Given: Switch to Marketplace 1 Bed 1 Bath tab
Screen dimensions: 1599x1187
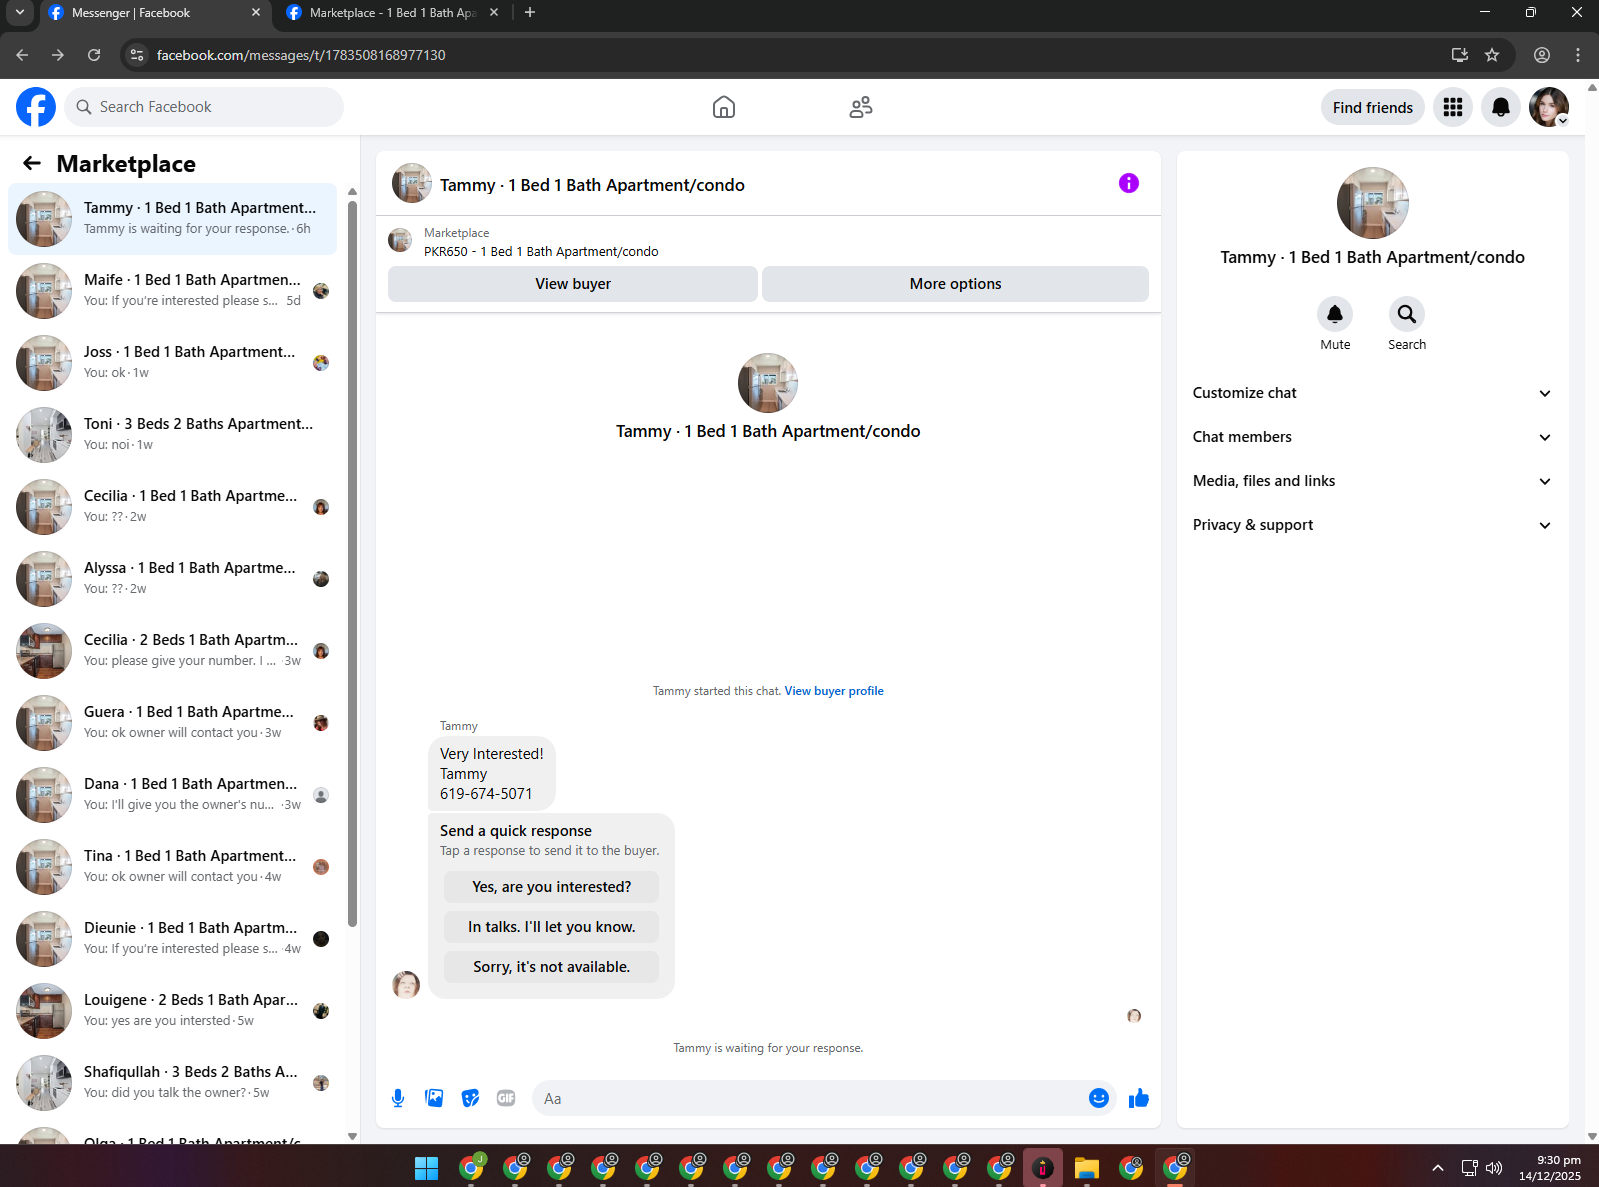Looking at the screenshot, I should click(392, 13).
